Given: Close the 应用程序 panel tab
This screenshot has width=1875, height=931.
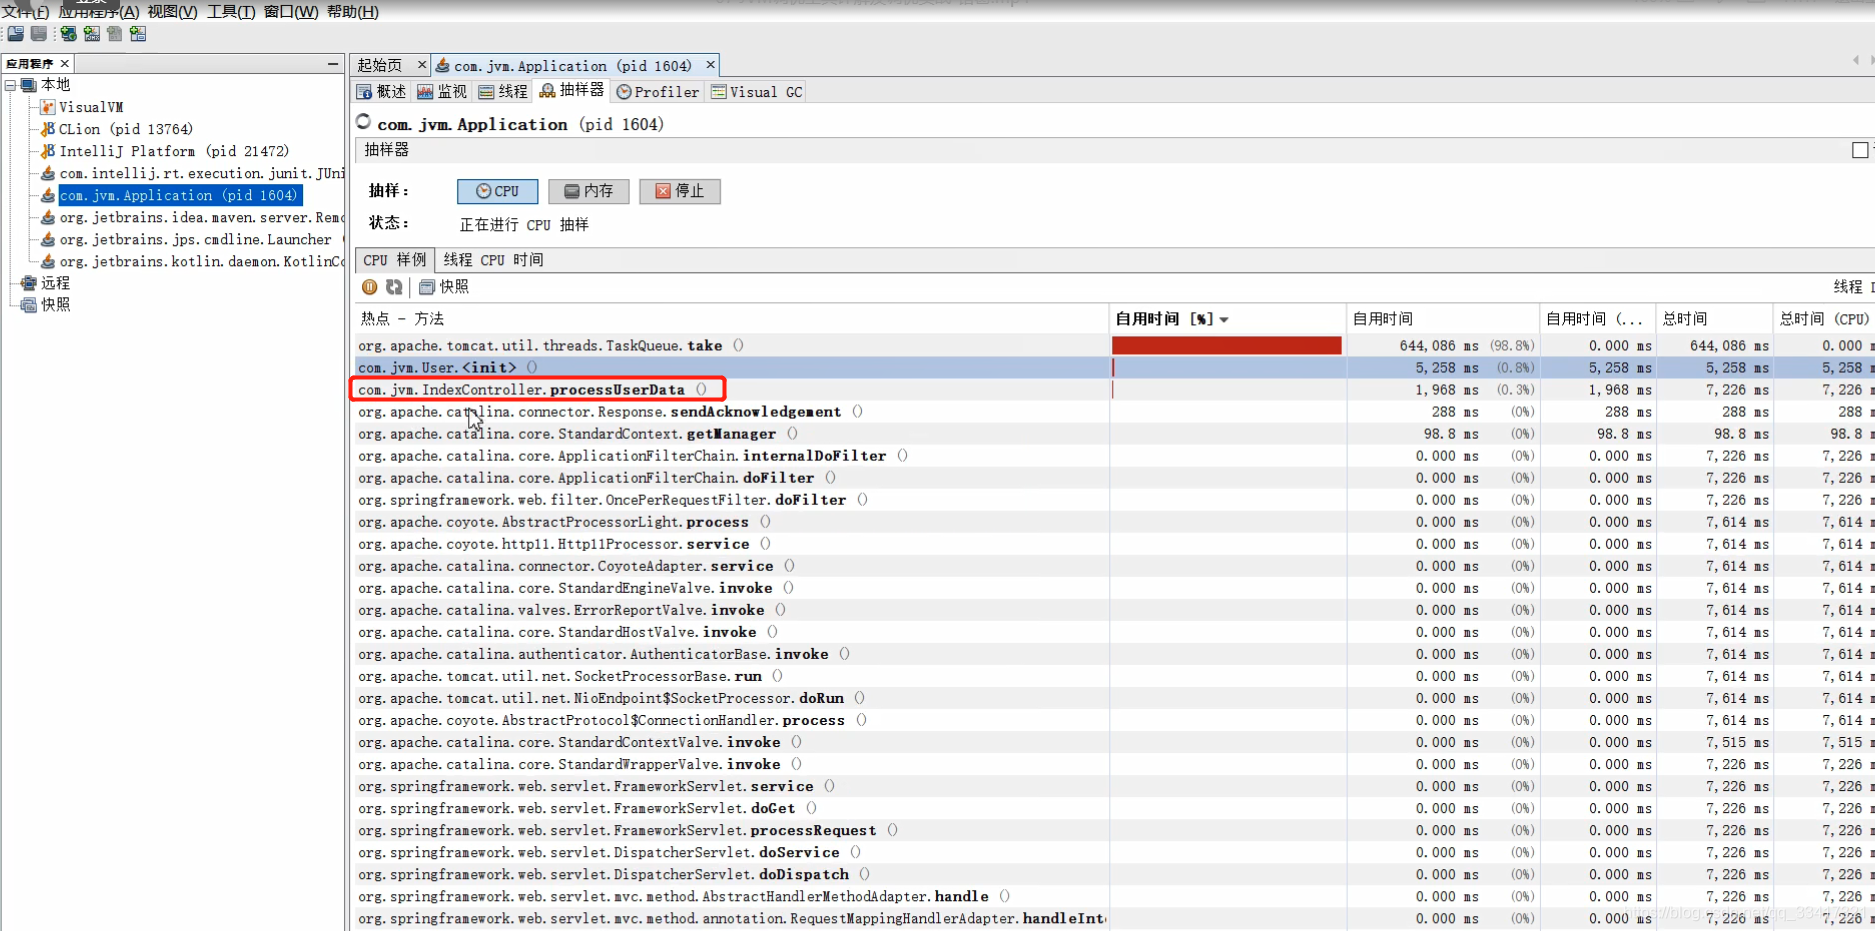Looking at the screenshot, I should pyautogui.click(x=65, y=64).
